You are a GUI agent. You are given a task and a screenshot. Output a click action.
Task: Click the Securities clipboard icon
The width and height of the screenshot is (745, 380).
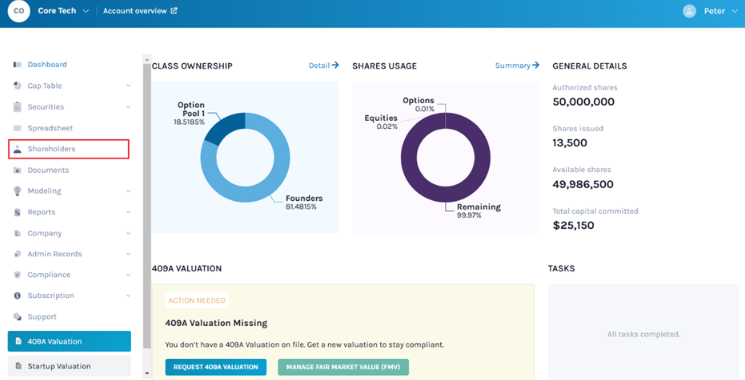click(17, 107)
